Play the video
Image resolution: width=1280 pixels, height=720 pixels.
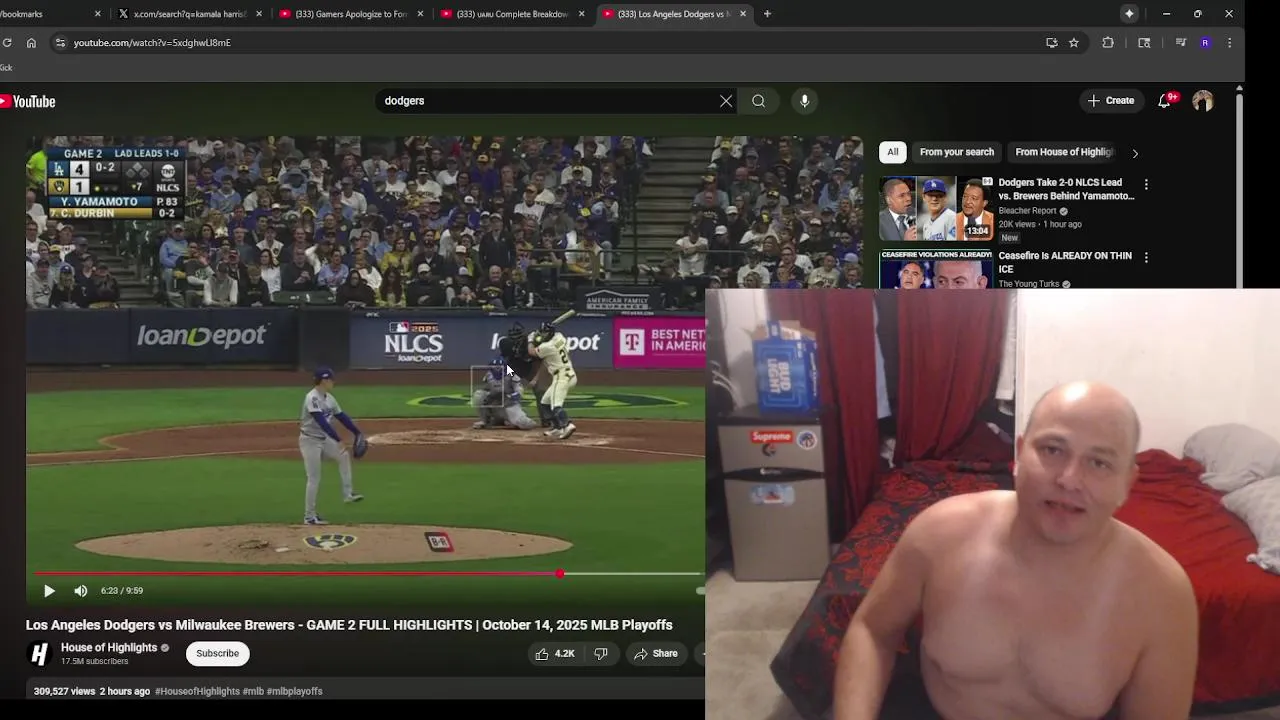pyautogui.click(x=49, y=591)
